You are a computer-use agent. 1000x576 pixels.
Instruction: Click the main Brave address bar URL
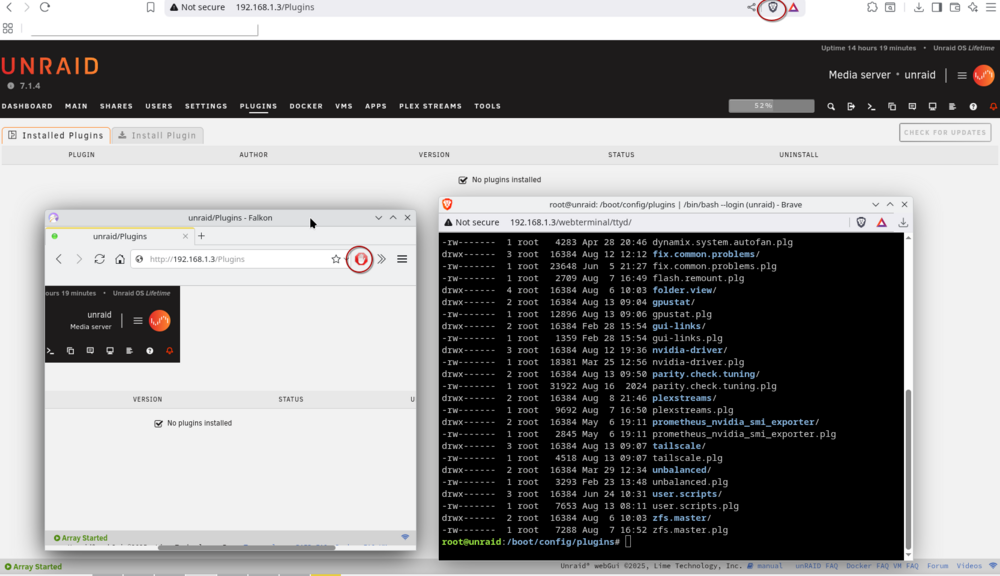tap(275, 8)
